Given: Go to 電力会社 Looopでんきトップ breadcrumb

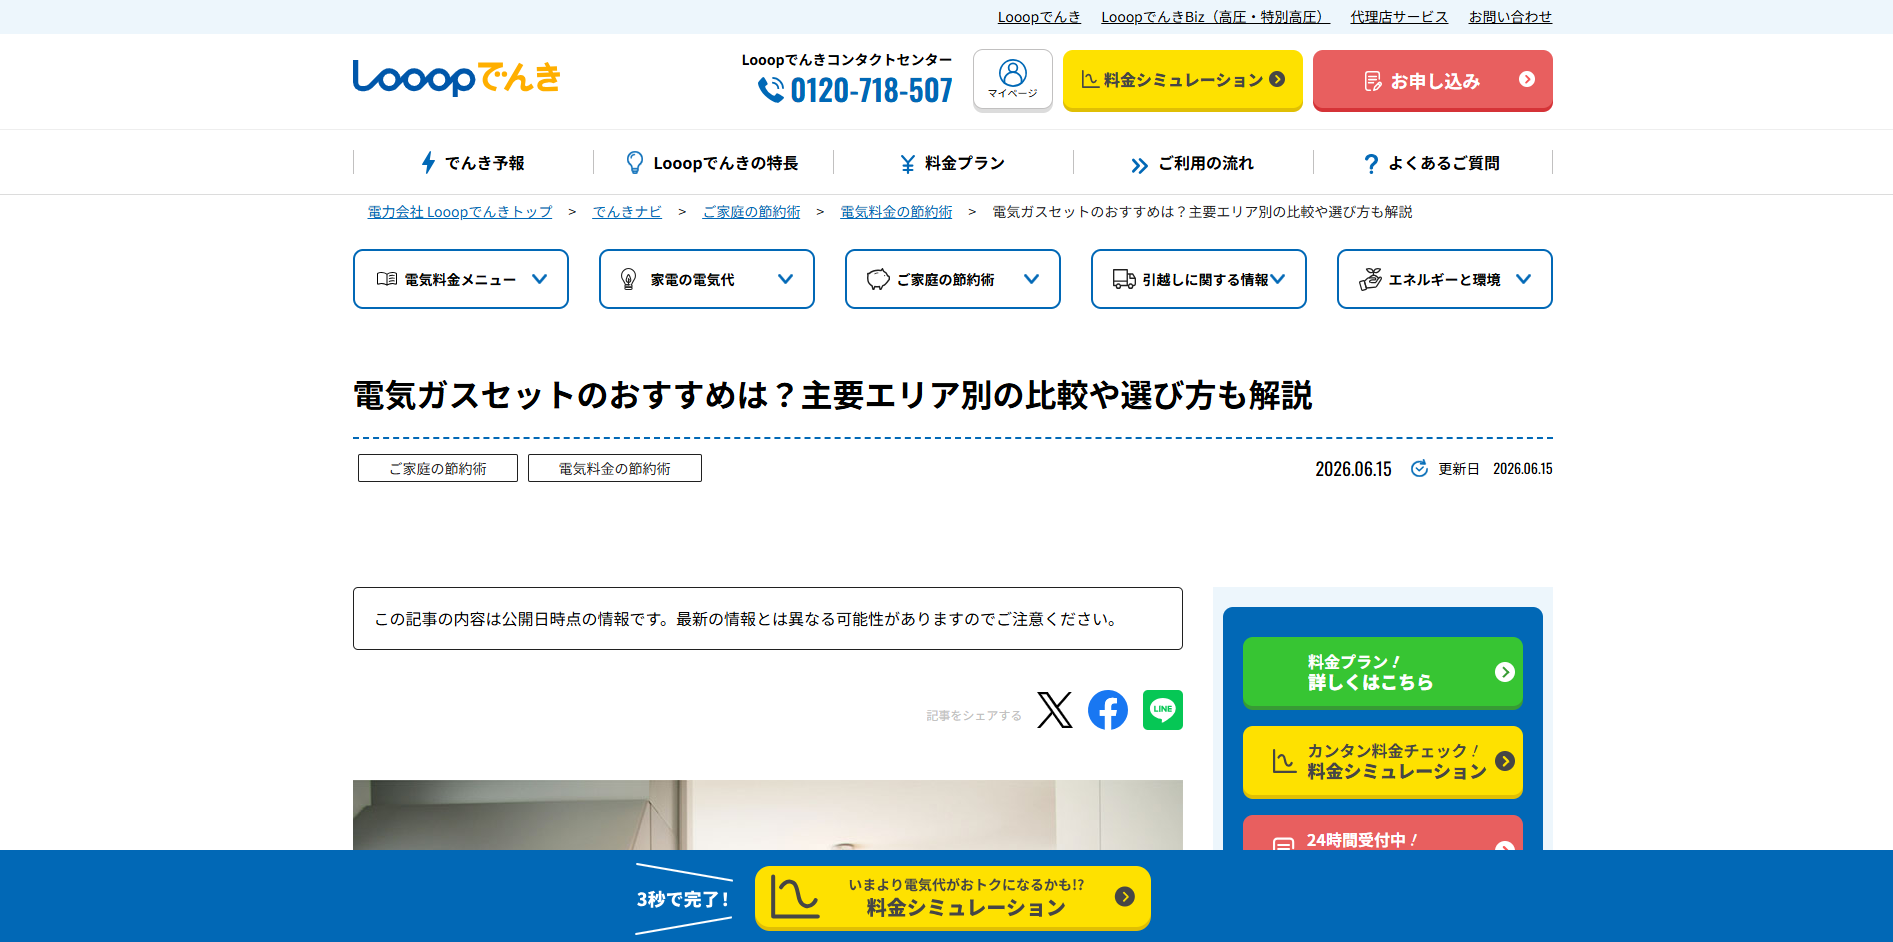Looking at the screenshot, I should (x=460, y=212).
